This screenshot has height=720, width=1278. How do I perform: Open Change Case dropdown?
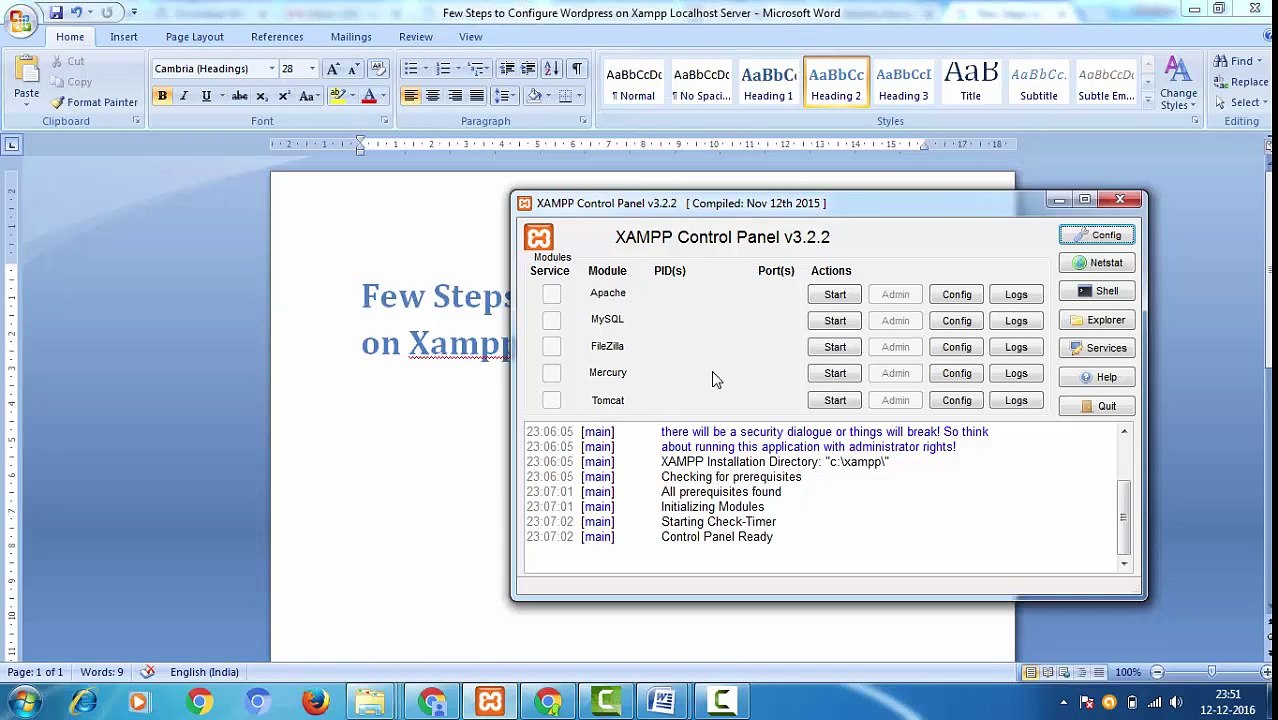(309, 96)
